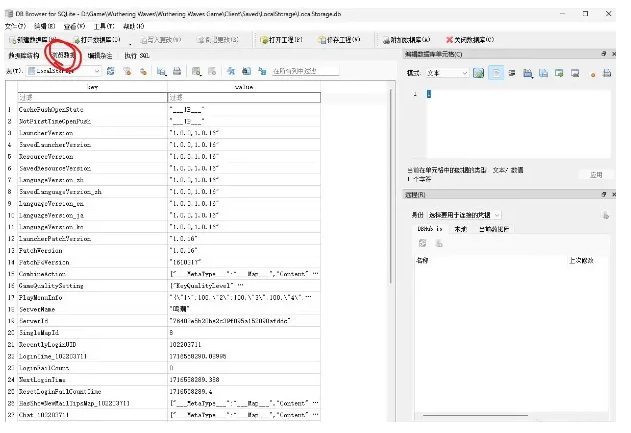Select the CachePushOpenState key cell

tap(93, 109)
